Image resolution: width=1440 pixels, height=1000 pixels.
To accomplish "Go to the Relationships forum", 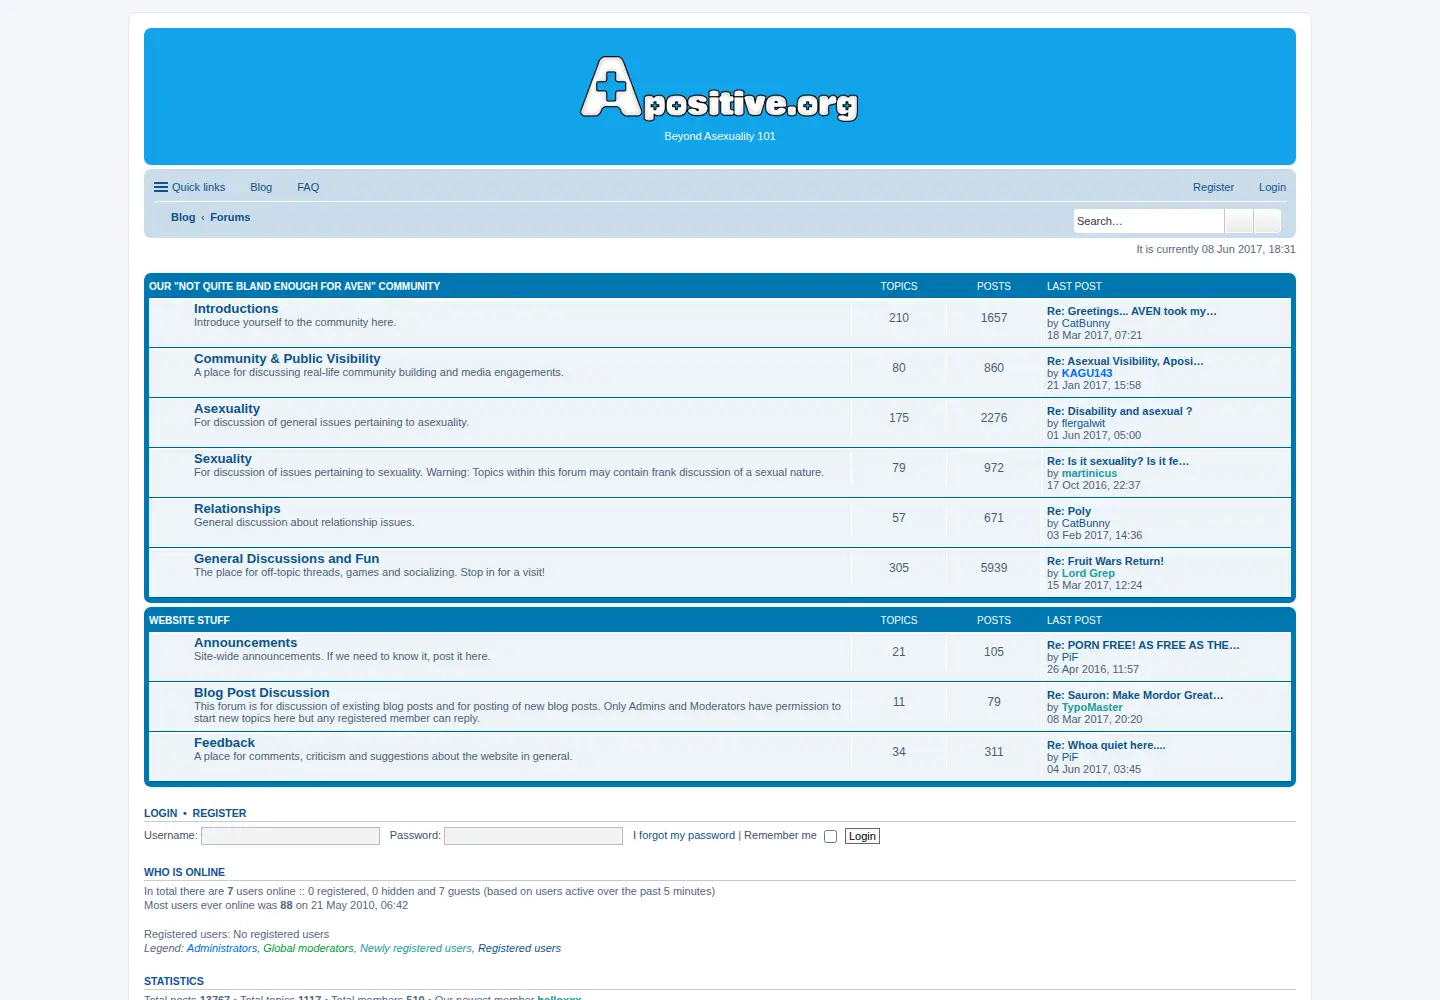I will (237, 509).
